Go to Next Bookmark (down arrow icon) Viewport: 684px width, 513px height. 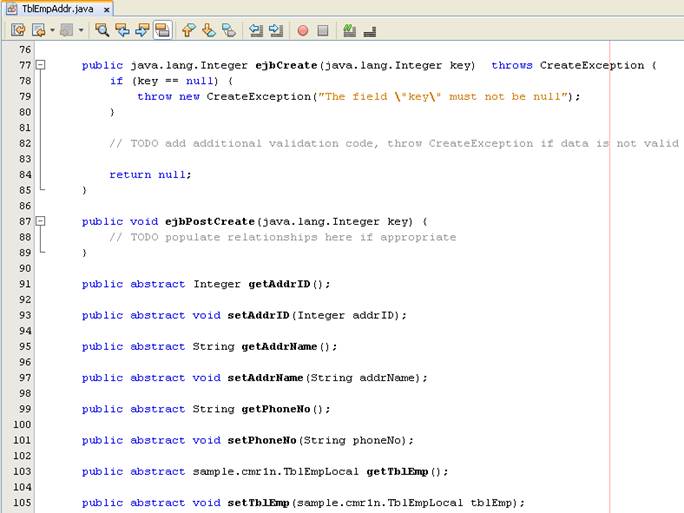click(x=209, y=30)
